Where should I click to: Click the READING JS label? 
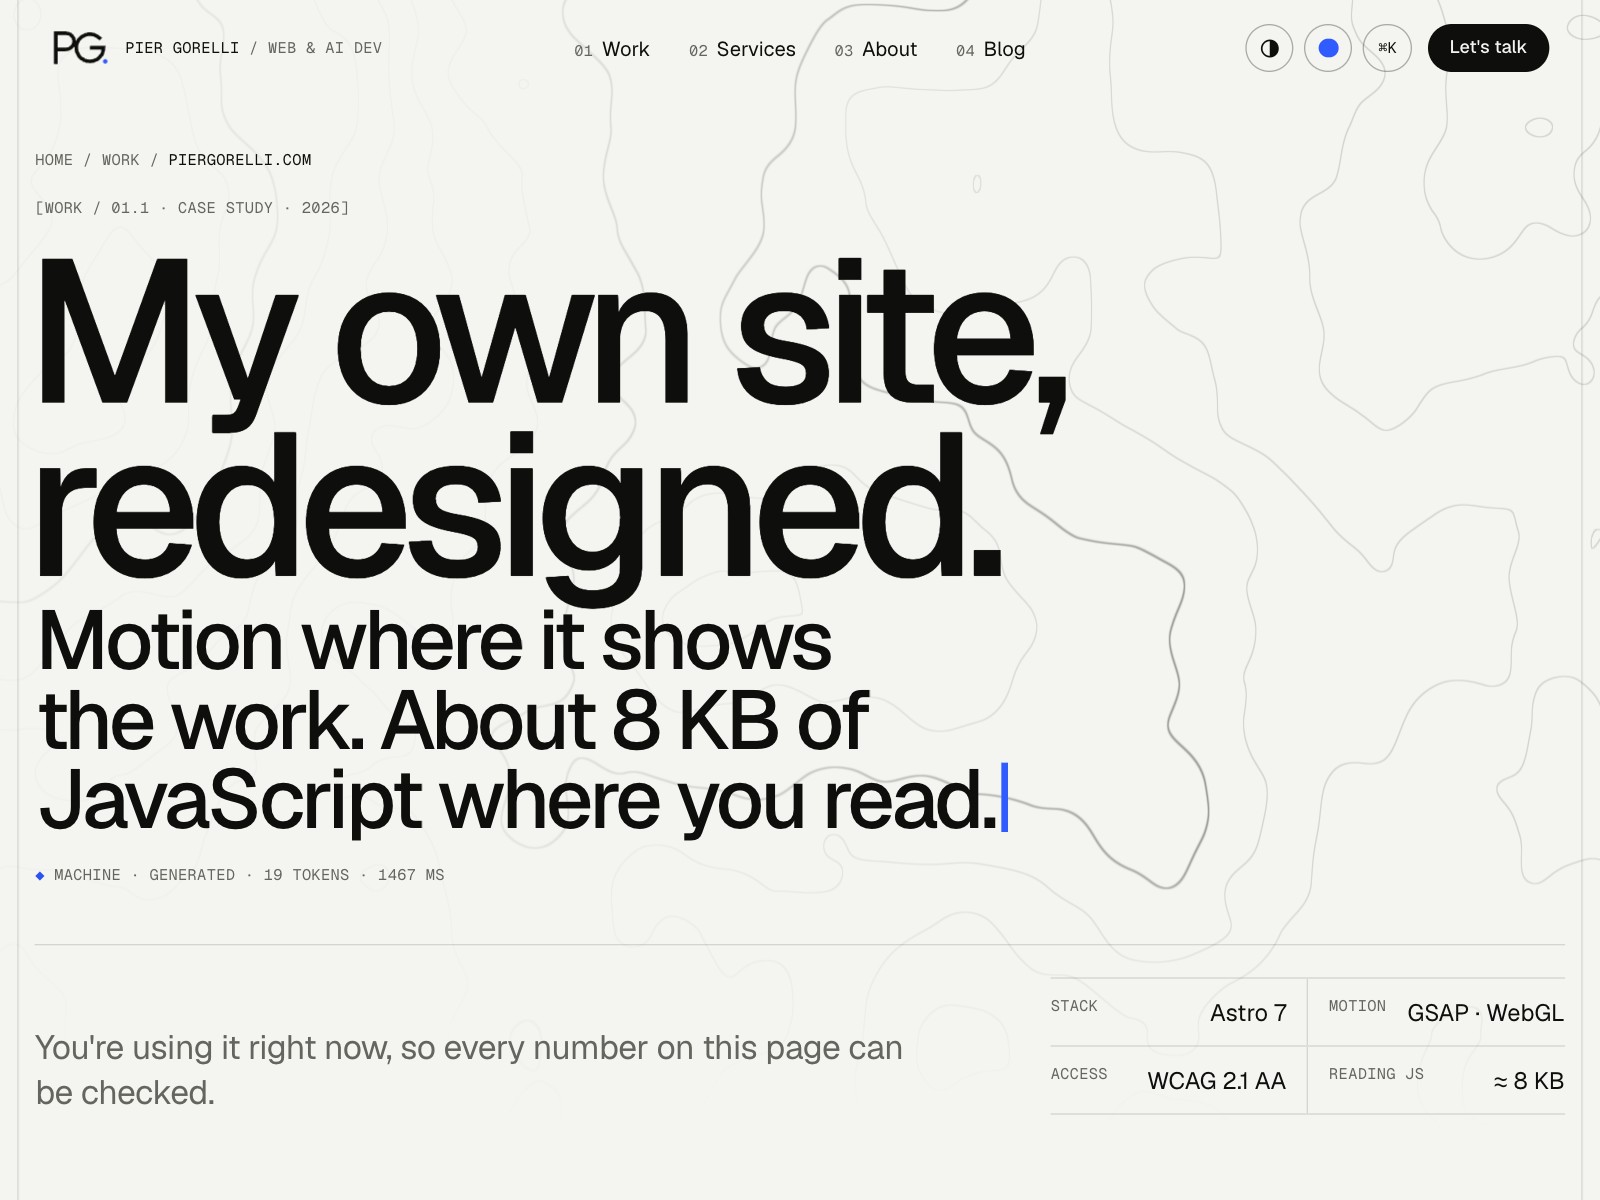click(x=1376, y=1074)
